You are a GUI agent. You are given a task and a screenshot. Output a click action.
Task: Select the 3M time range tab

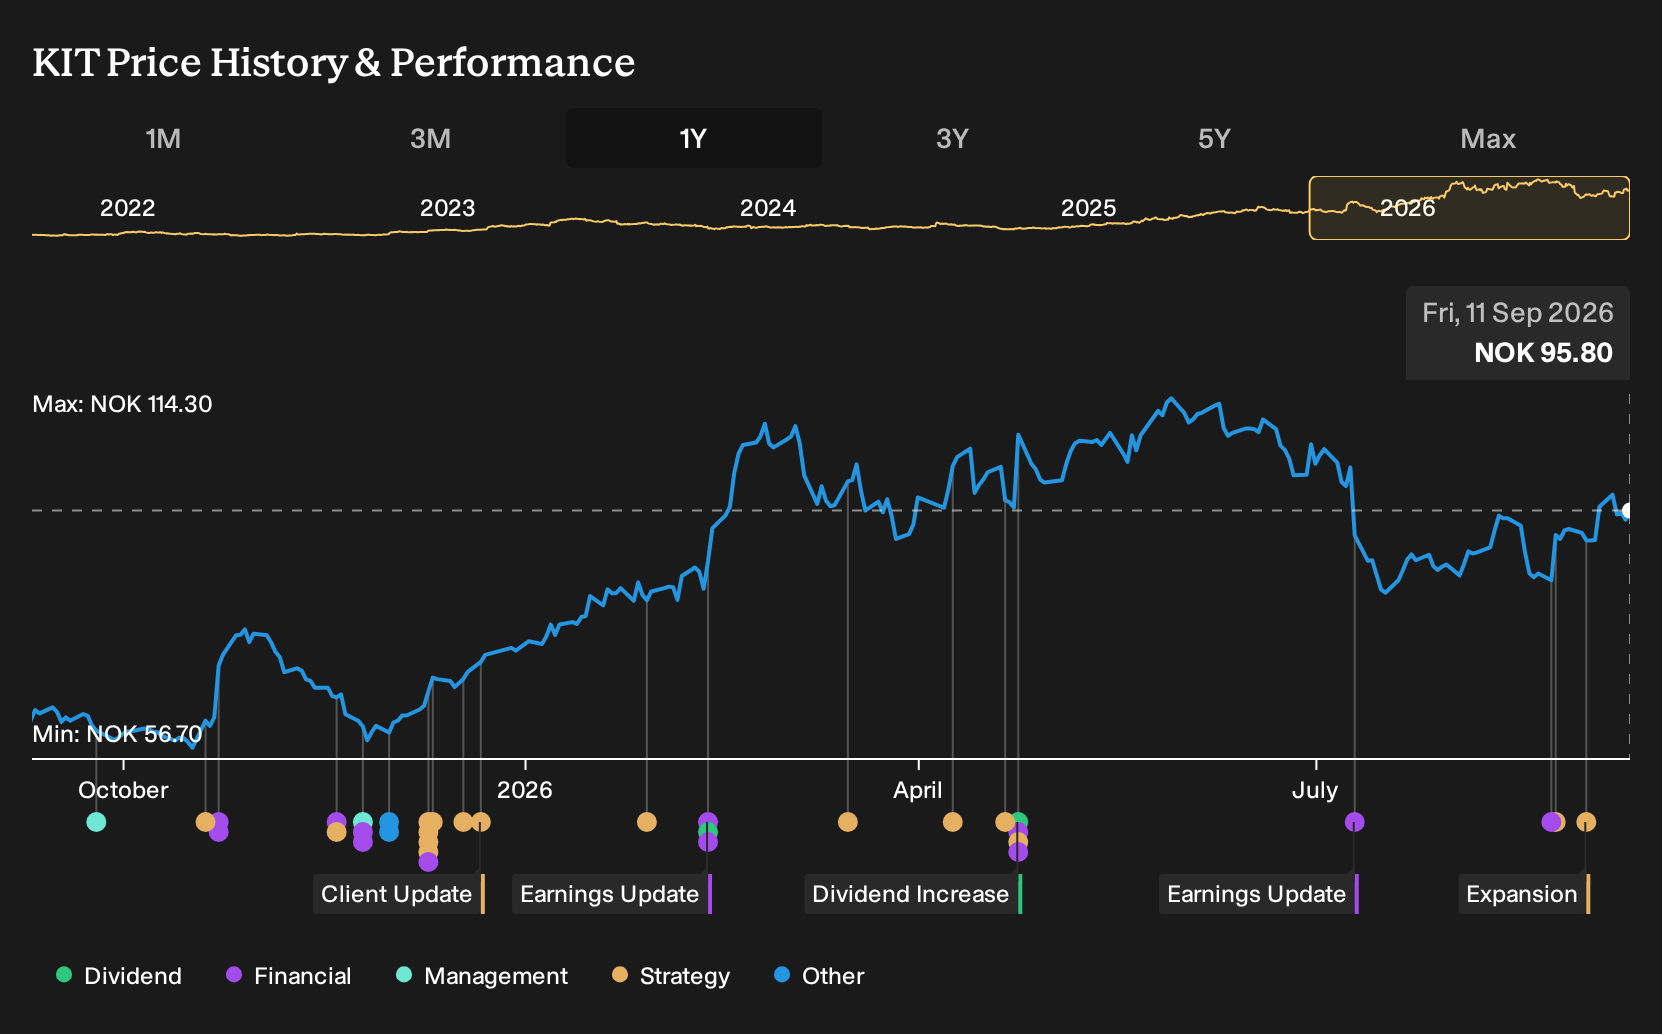[x=430, y=138]
